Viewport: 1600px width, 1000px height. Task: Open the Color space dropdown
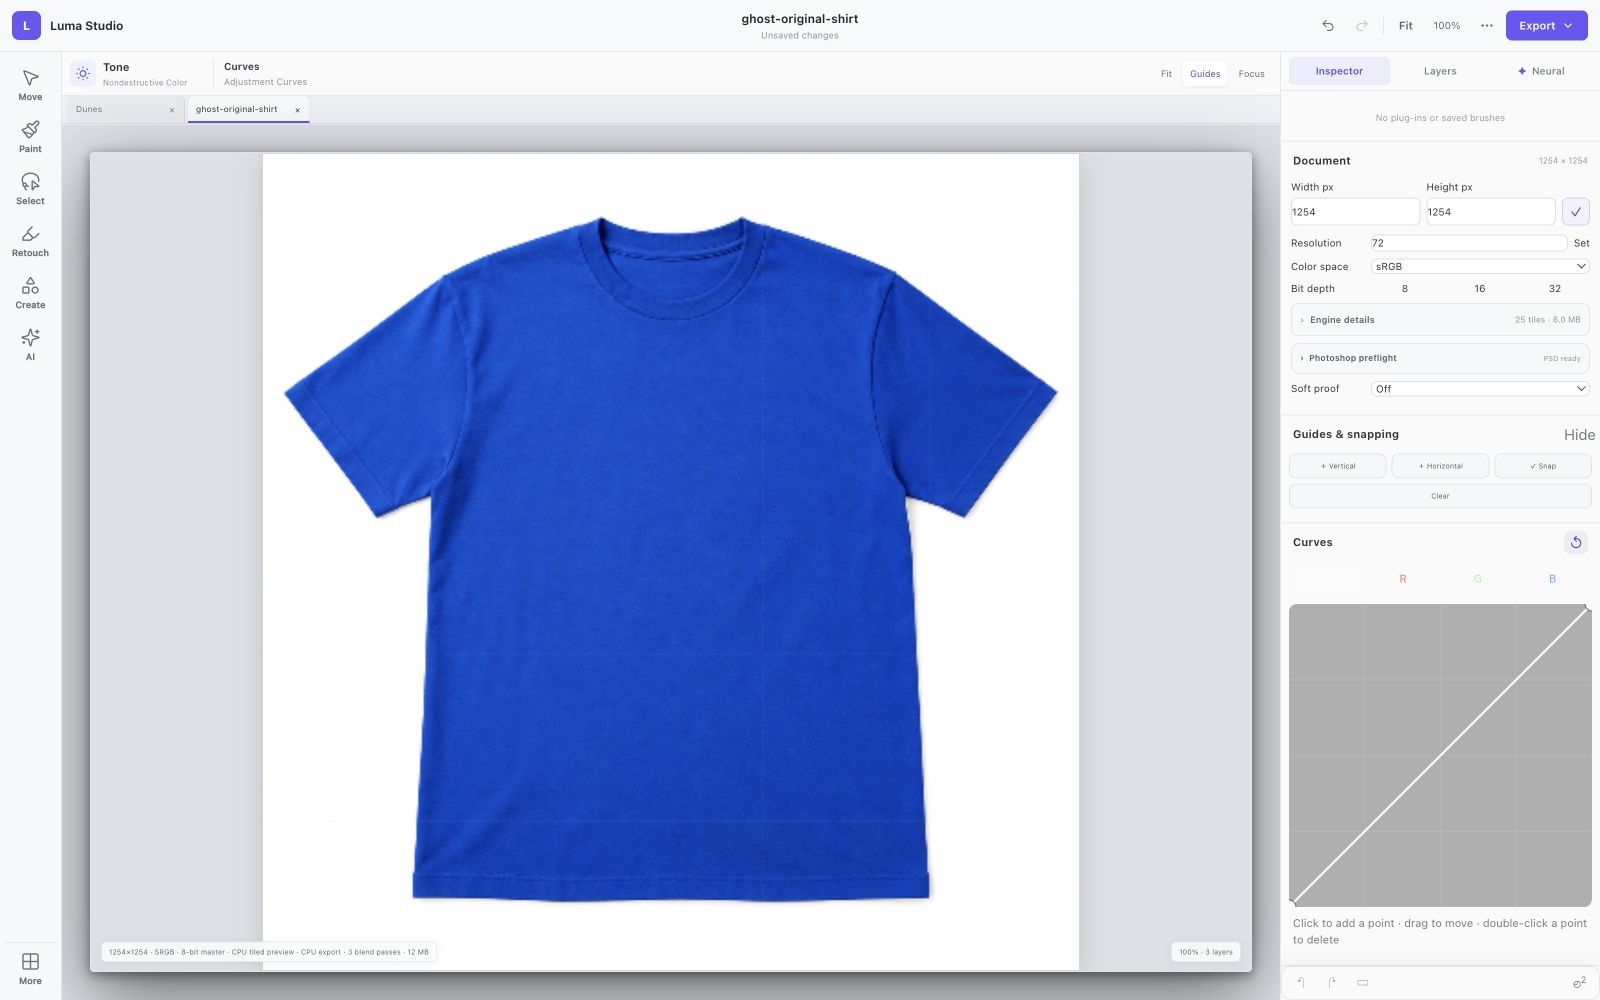tap(1480, 267)
